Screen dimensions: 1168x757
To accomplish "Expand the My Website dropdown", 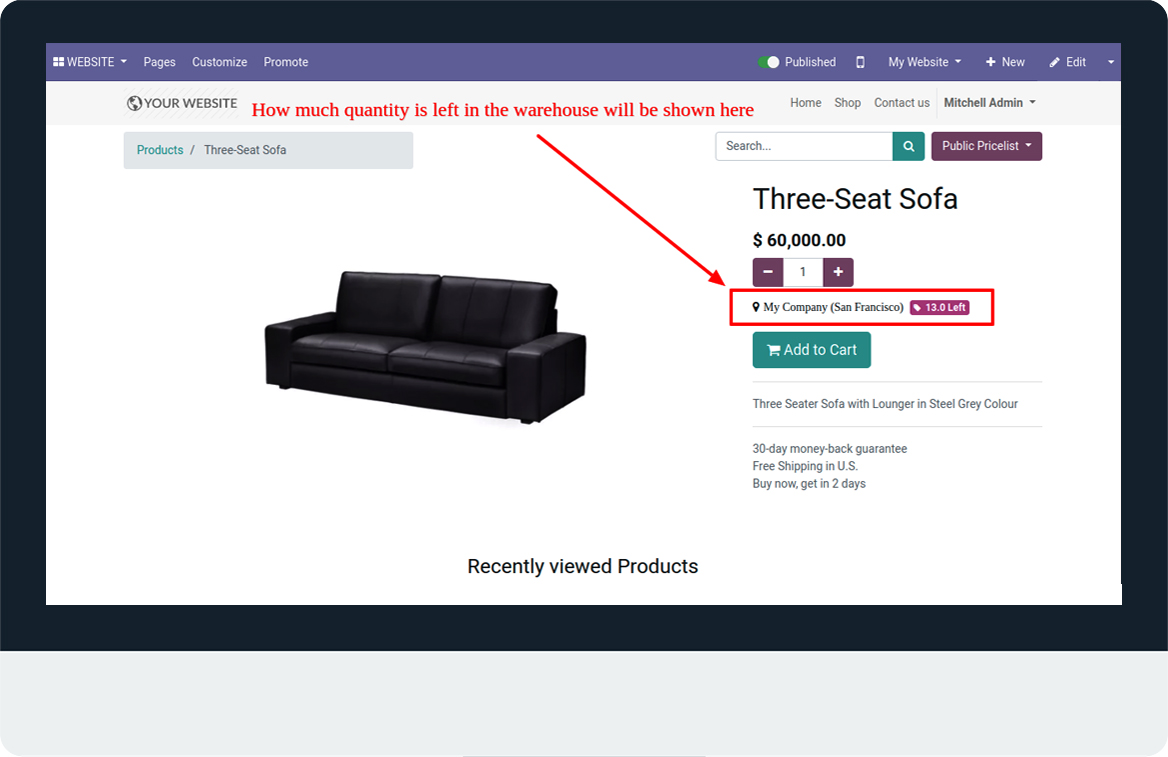I will click(924, 62).
